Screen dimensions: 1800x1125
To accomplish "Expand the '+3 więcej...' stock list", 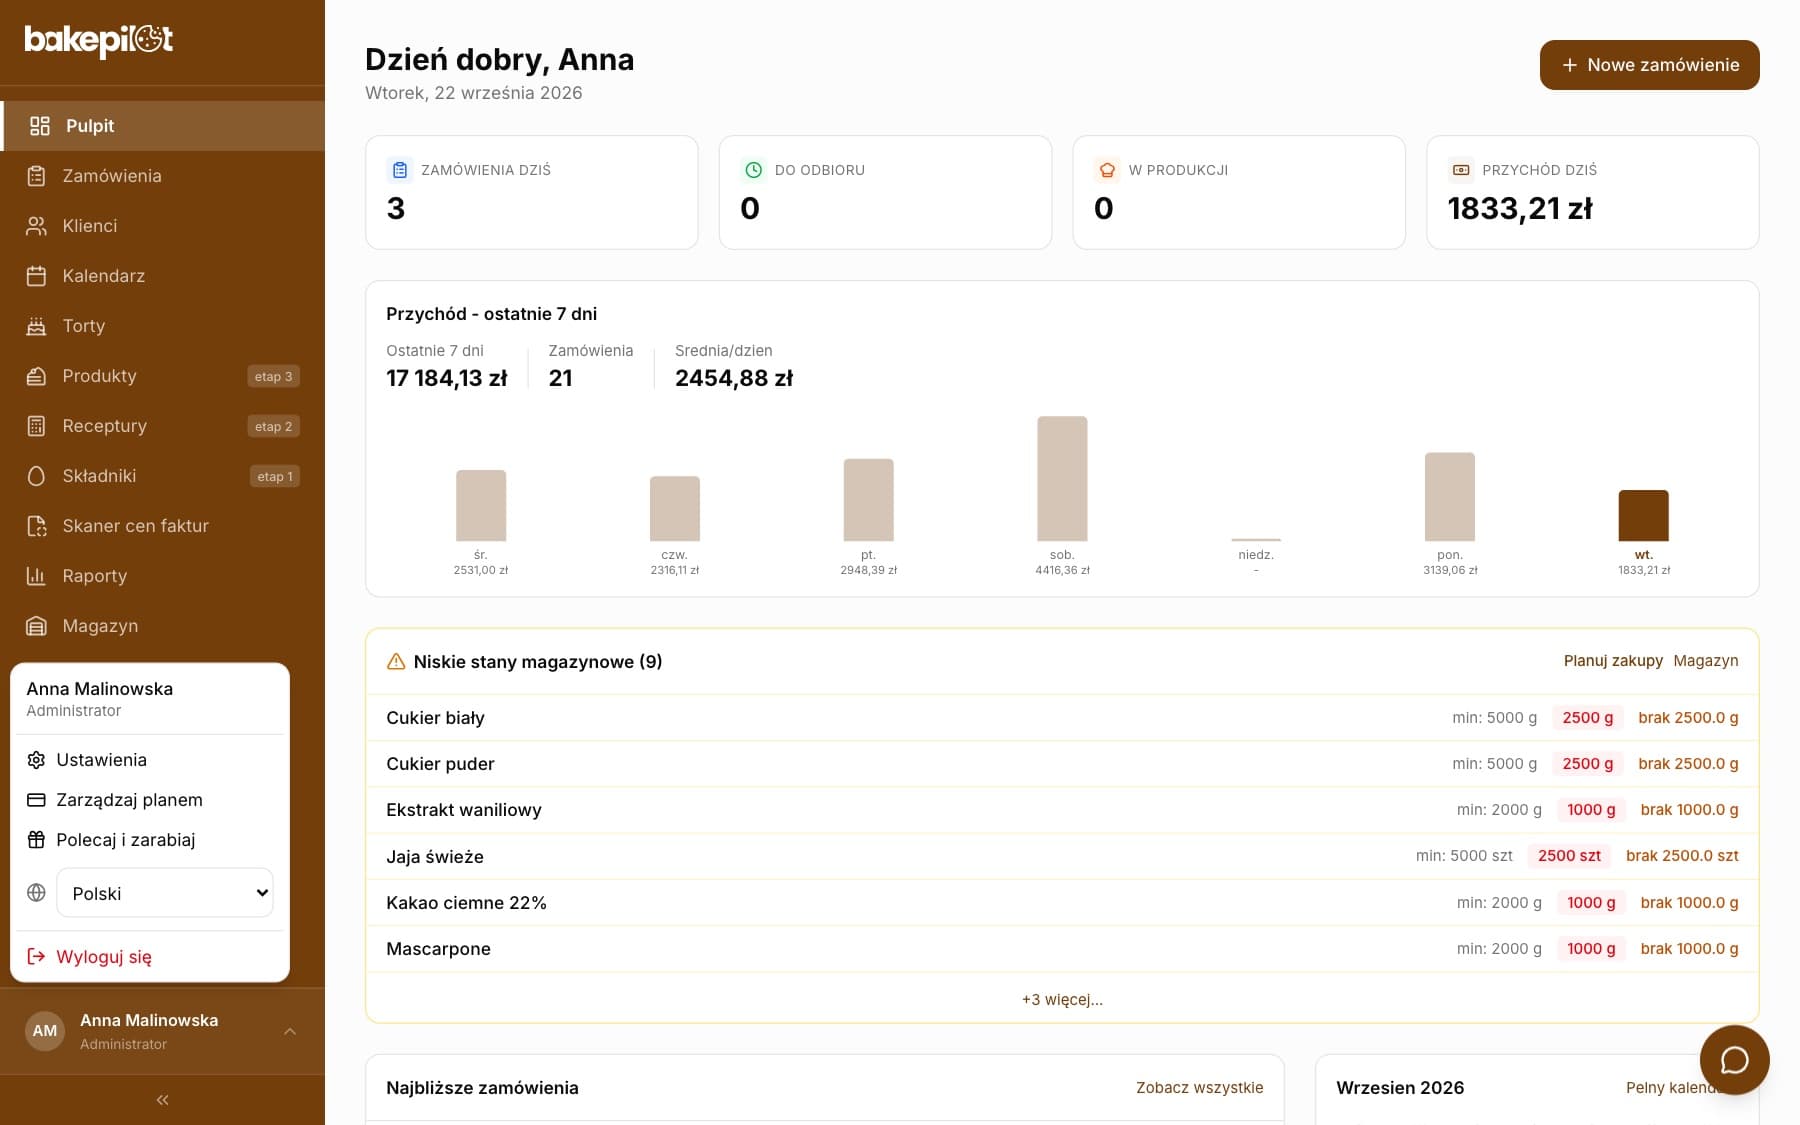I will [1062, 999].
